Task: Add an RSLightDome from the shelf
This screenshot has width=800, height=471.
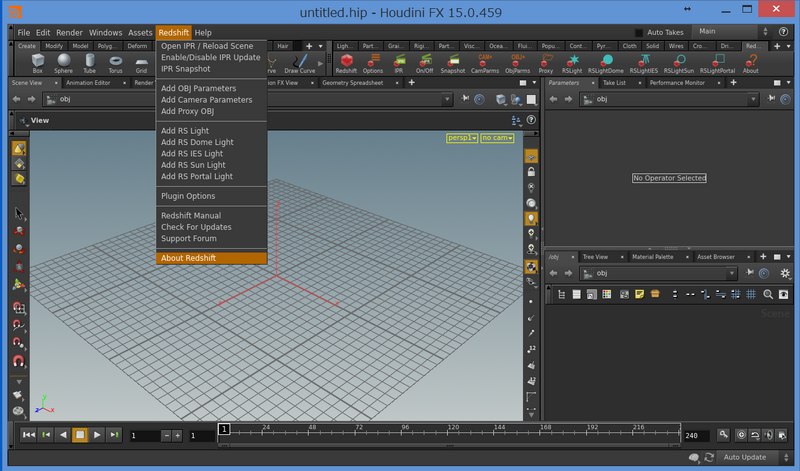Action: (606, 63)
